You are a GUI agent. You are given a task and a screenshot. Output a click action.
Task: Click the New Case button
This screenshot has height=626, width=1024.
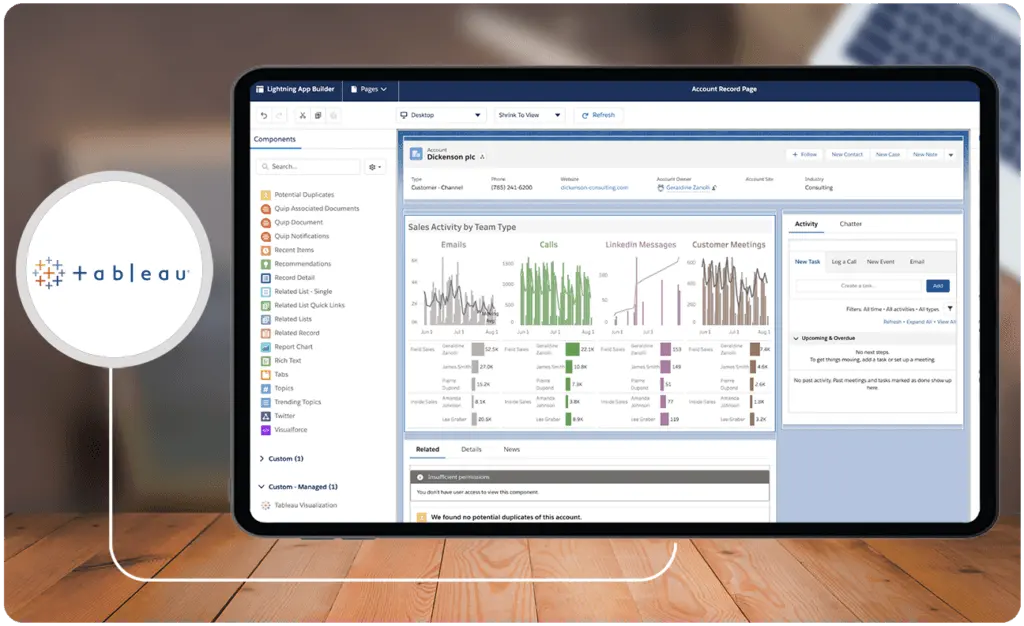pyautogui.click(x=888, y=155)
